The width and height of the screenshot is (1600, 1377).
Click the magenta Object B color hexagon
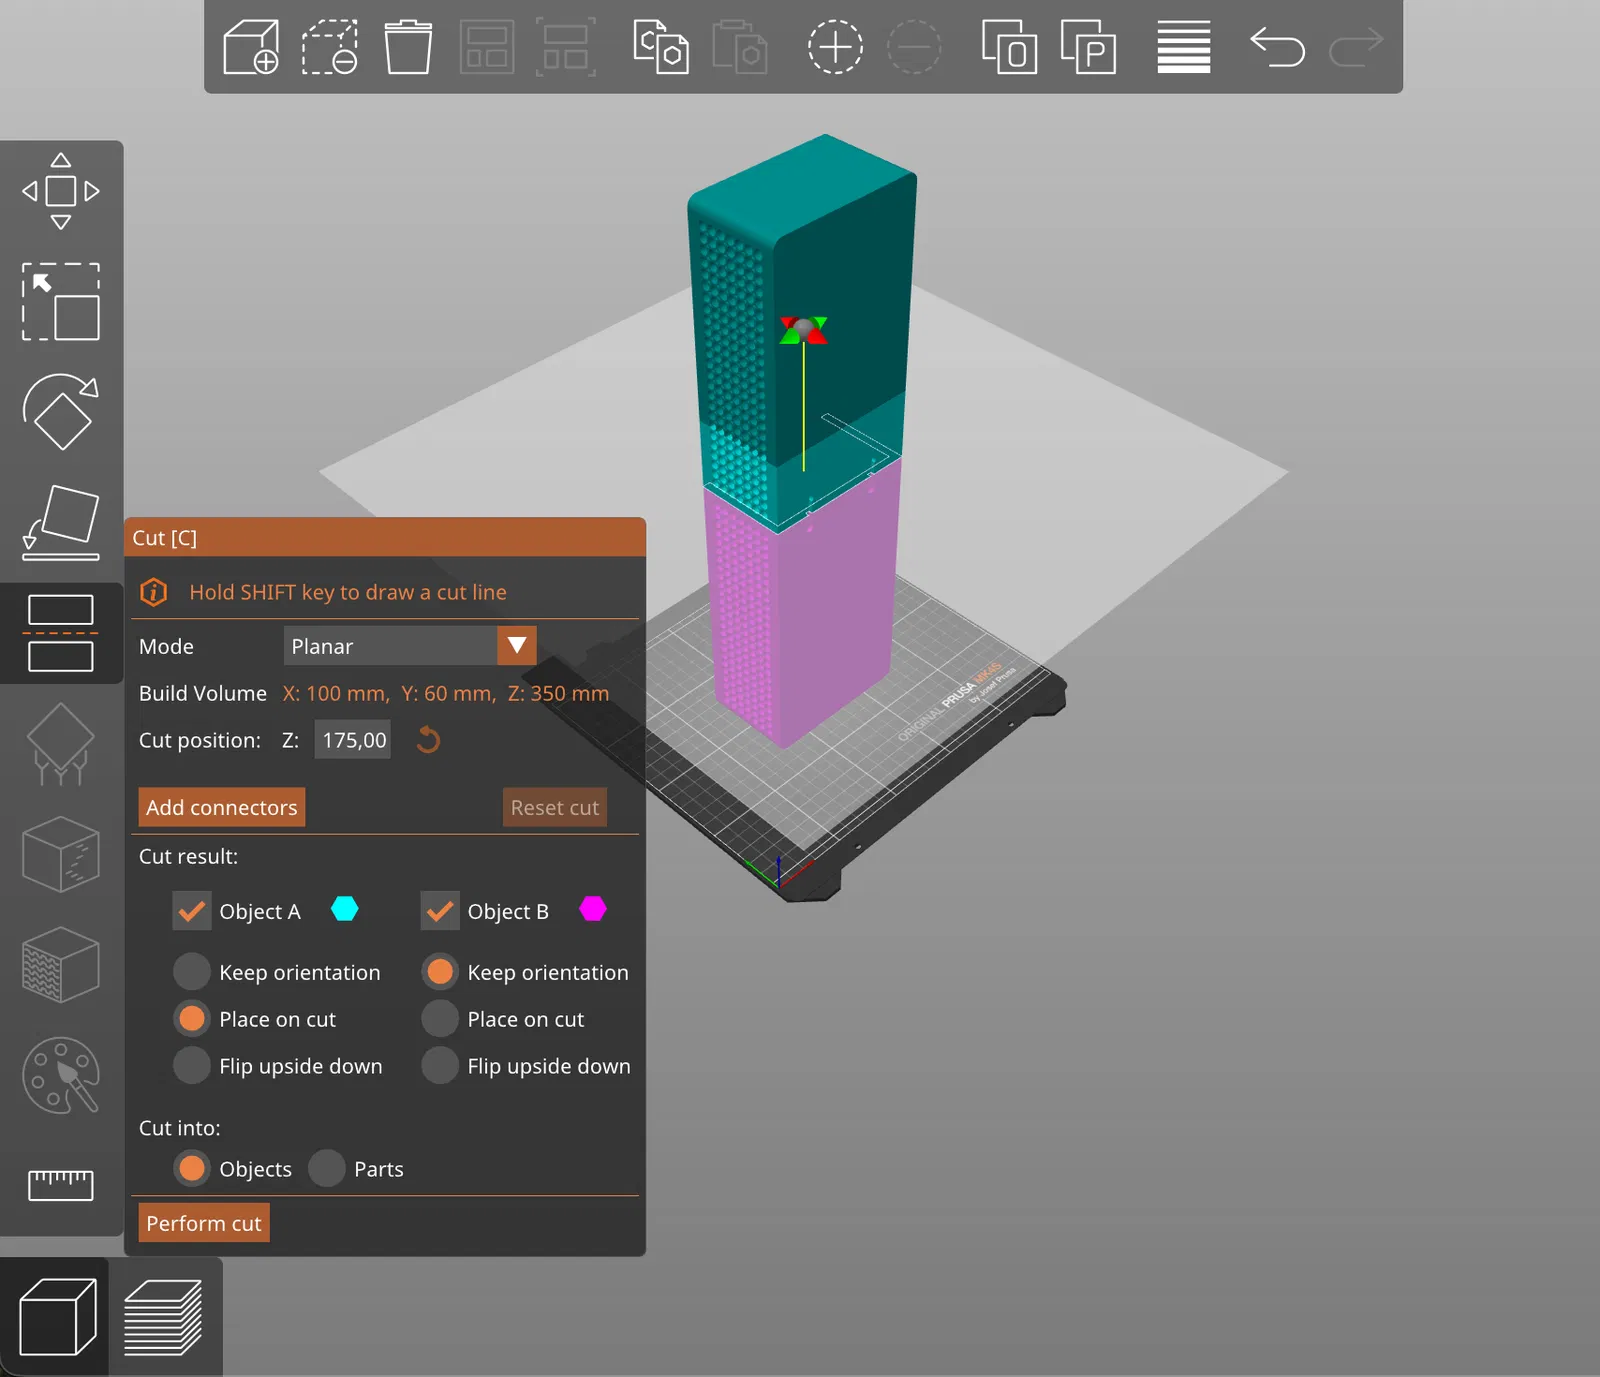click(x=593, y=909)
